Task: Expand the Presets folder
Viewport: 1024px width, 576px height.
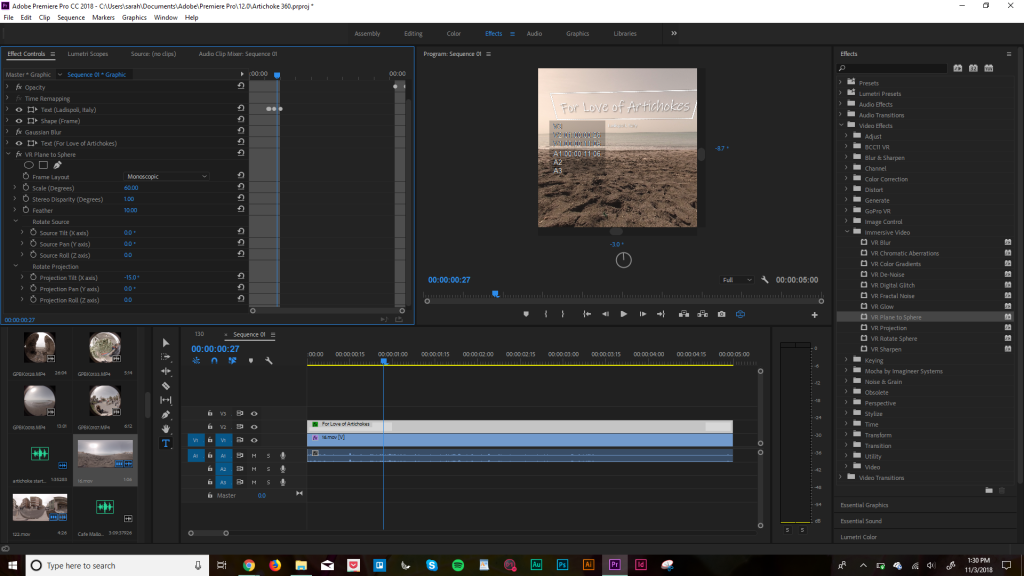Action: 841,83
